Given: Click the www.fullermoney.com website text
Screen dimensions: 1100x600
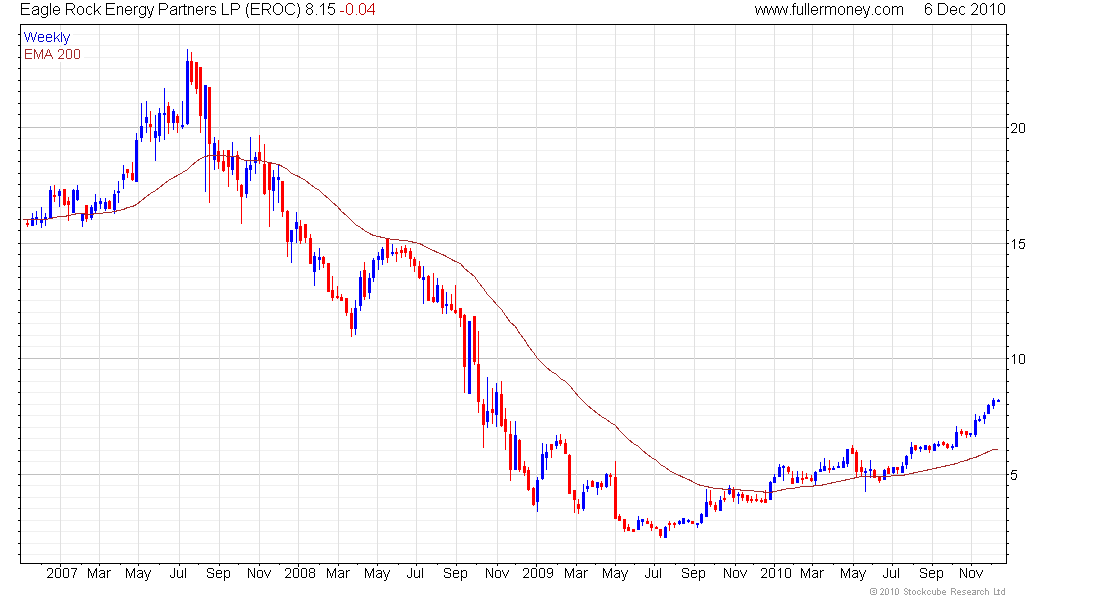Looking at the screenshot, I should point(829,10).
